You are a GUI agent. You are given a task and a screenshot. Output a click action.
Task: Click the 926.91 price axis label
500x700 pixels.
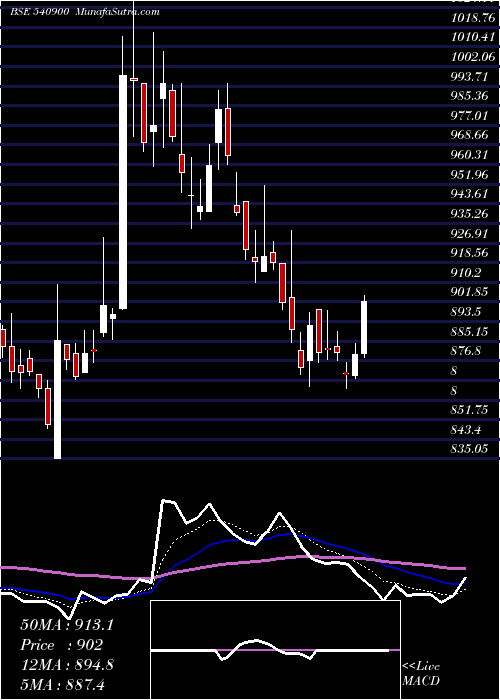469,233
